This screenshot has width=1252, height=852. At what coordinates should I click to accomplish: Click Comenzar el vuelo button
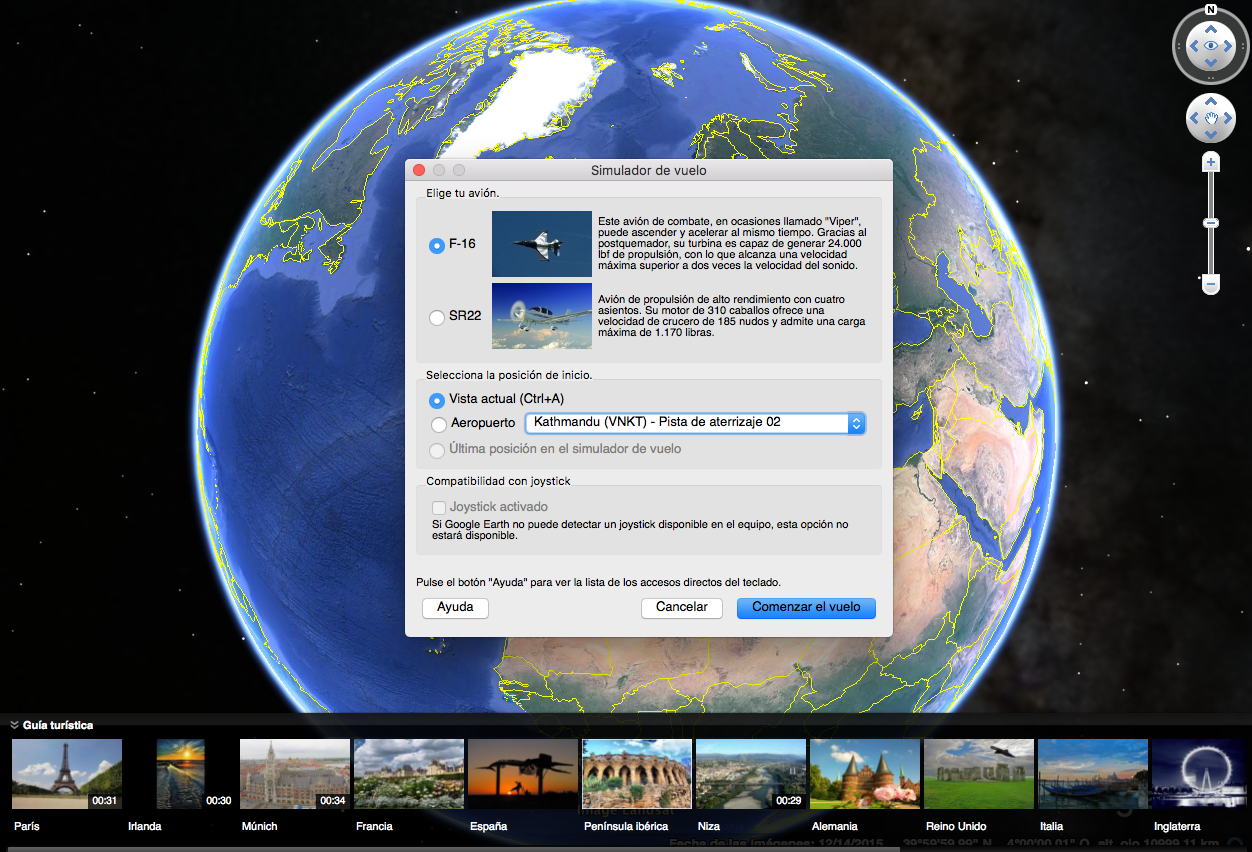[806, 608]
